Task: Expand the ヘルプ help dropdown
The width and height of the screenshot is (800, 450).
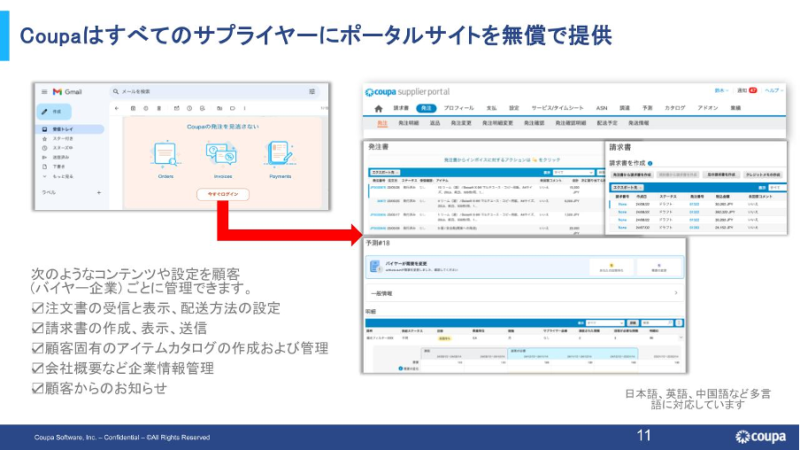Action: click(774, 91)
